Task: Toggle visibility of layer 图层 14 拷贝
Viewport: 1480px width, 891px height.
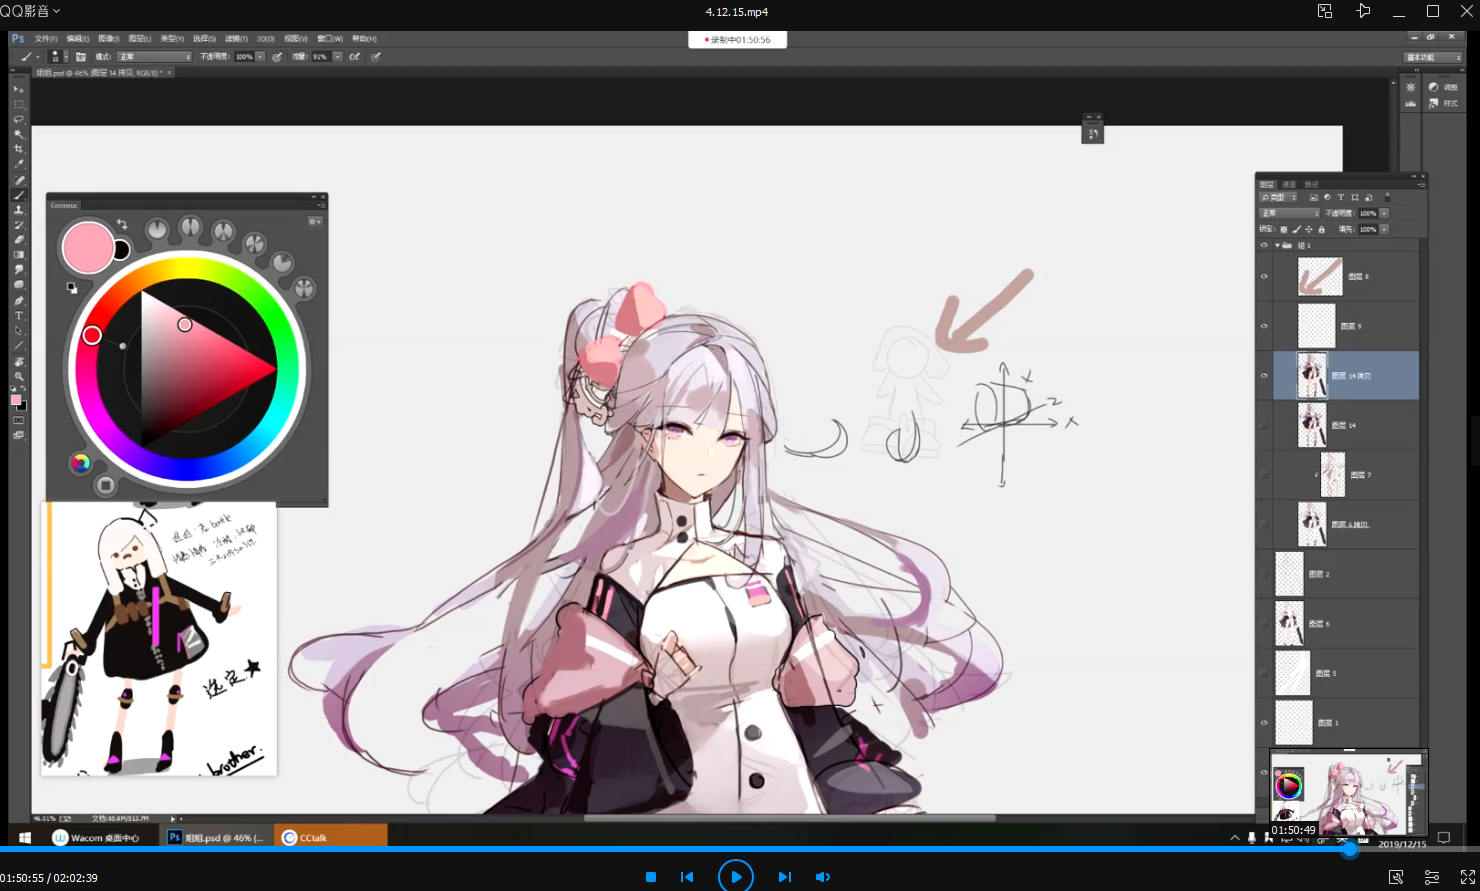Action: click(x=1264, y=376)
